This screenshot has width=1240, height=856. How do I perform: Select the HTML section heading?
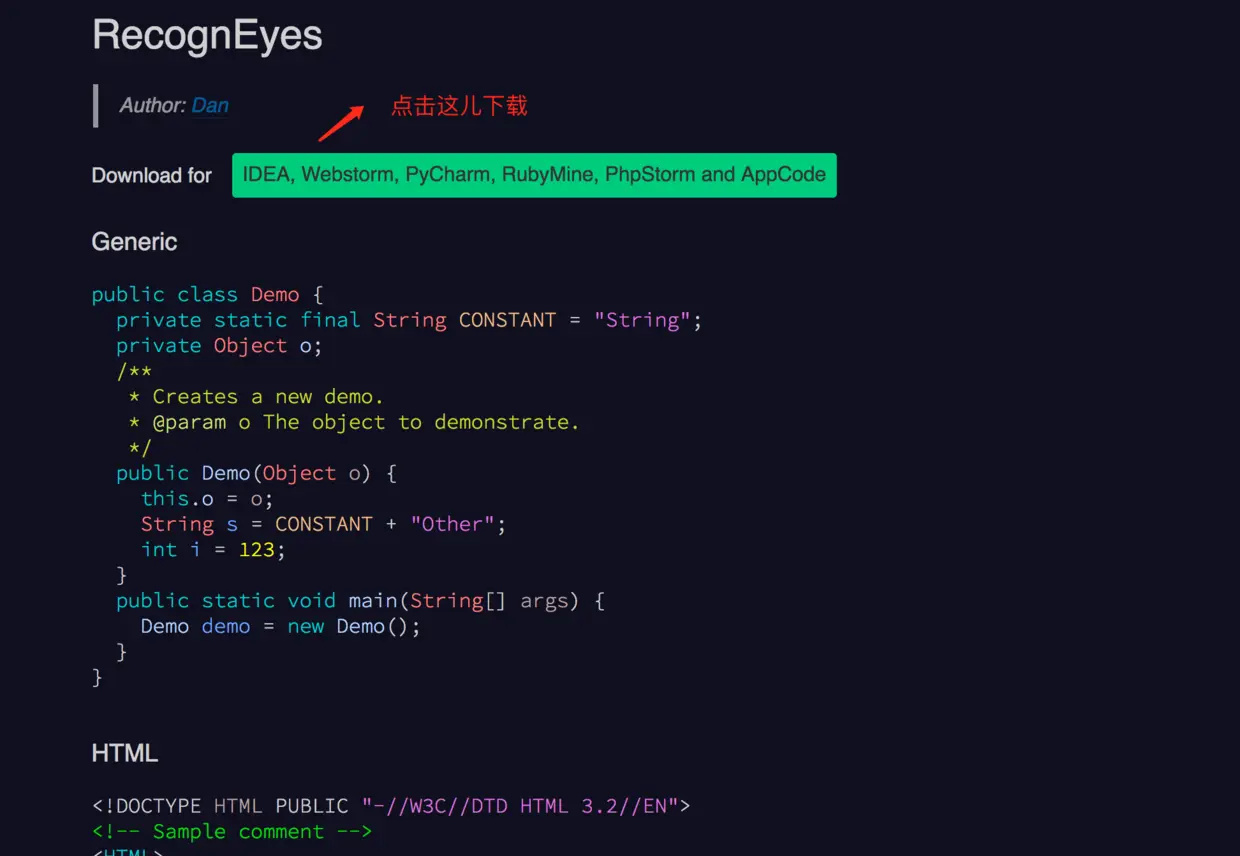coord(125,753)
